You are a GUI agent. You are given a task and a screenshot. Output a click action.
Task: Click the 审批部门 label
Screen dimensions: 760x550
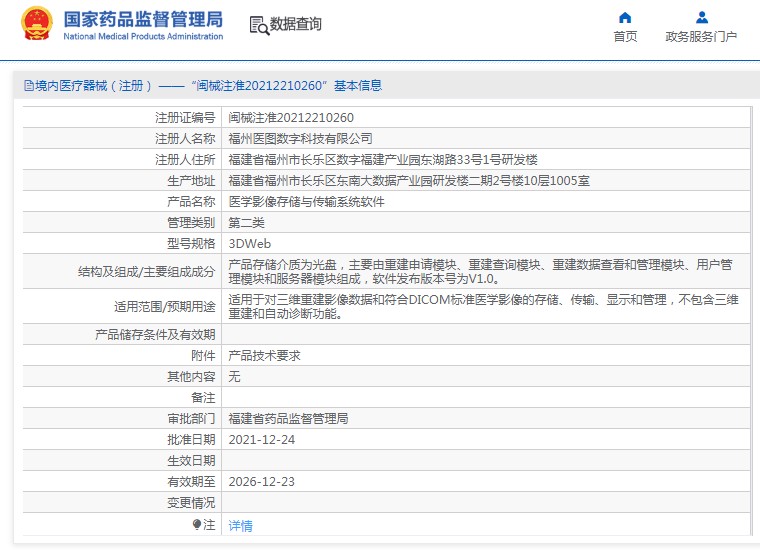[x=191, y=419]
